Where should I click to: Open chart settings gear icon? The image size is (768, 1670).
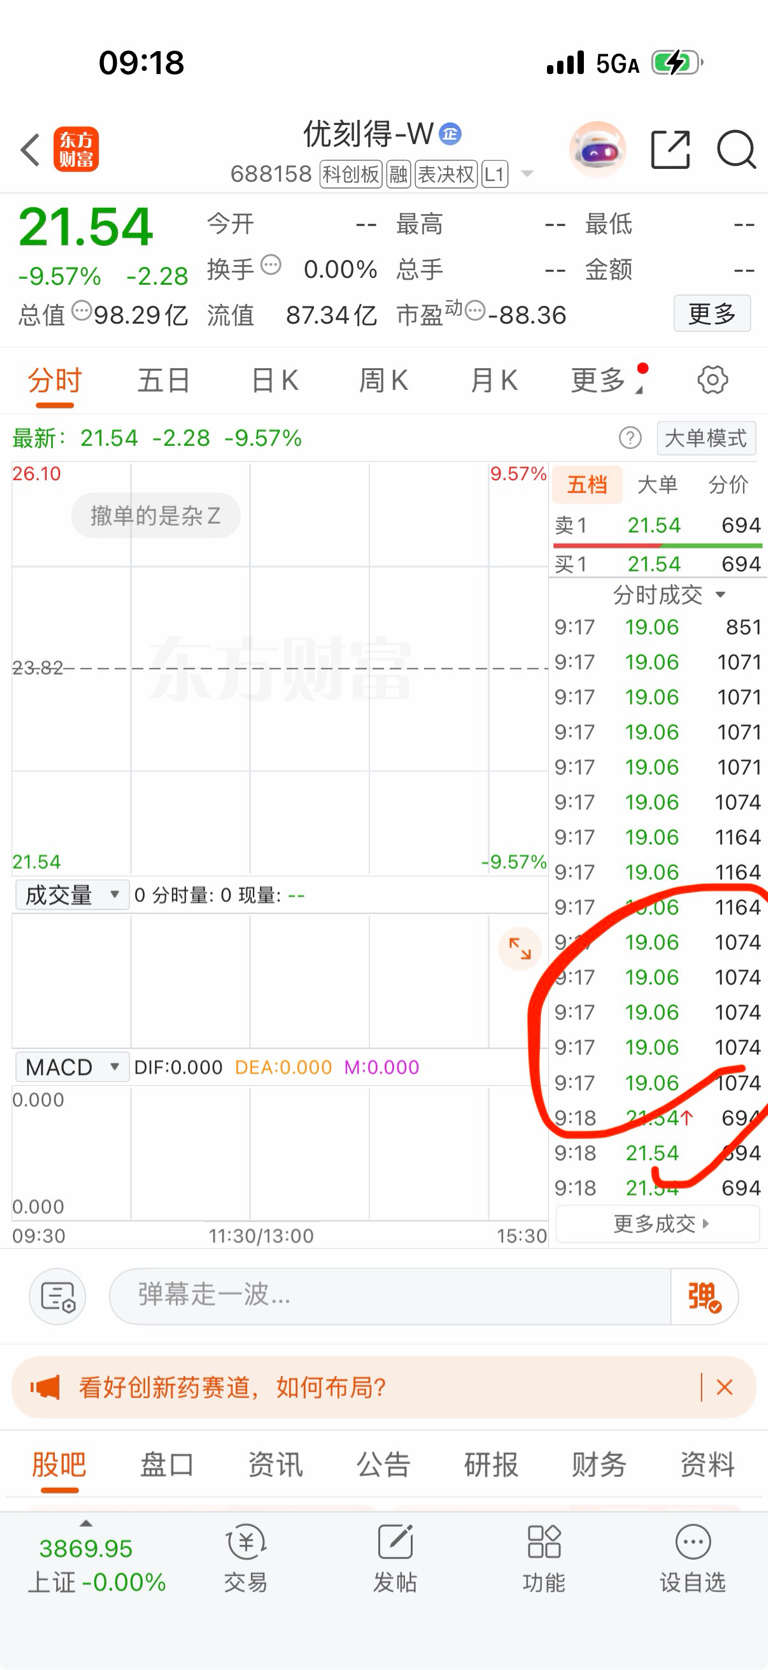(x=712, y=380)
